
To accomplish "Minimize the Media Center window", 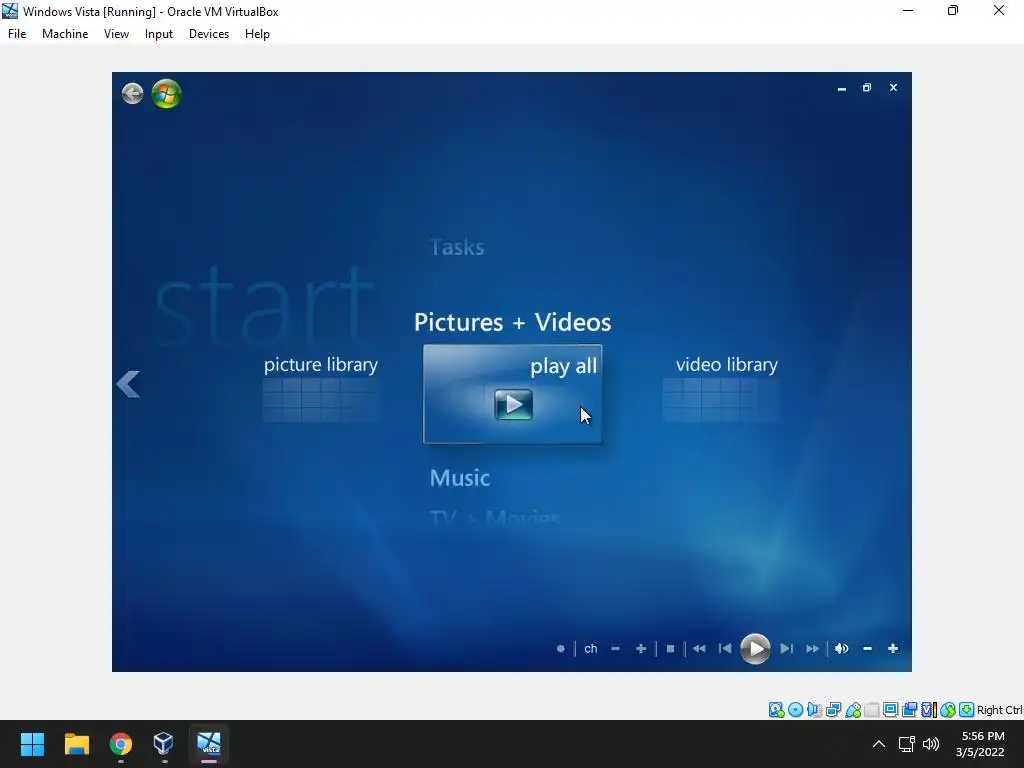I will [842, 88].
